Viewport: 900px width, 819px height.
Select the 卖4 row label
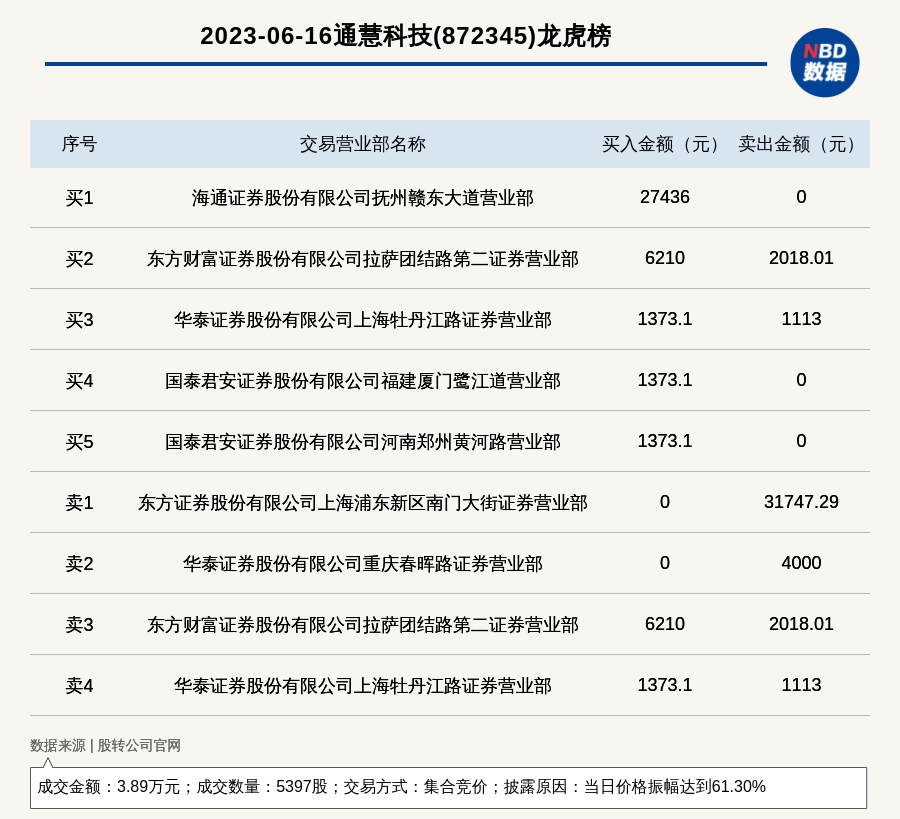point(79,685)
